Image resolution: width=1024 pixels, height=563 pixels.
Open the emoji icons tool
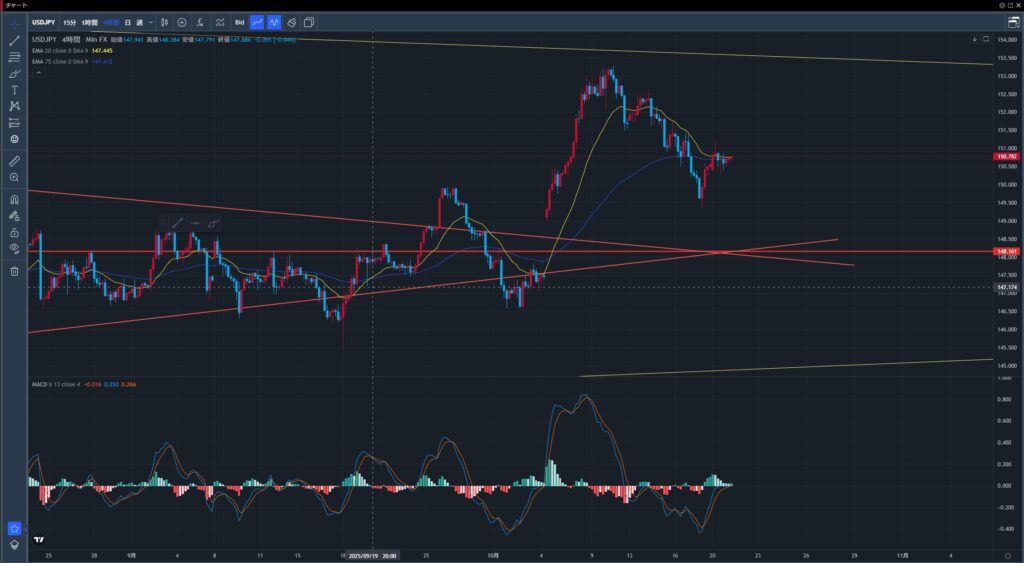tap(14, 139)
